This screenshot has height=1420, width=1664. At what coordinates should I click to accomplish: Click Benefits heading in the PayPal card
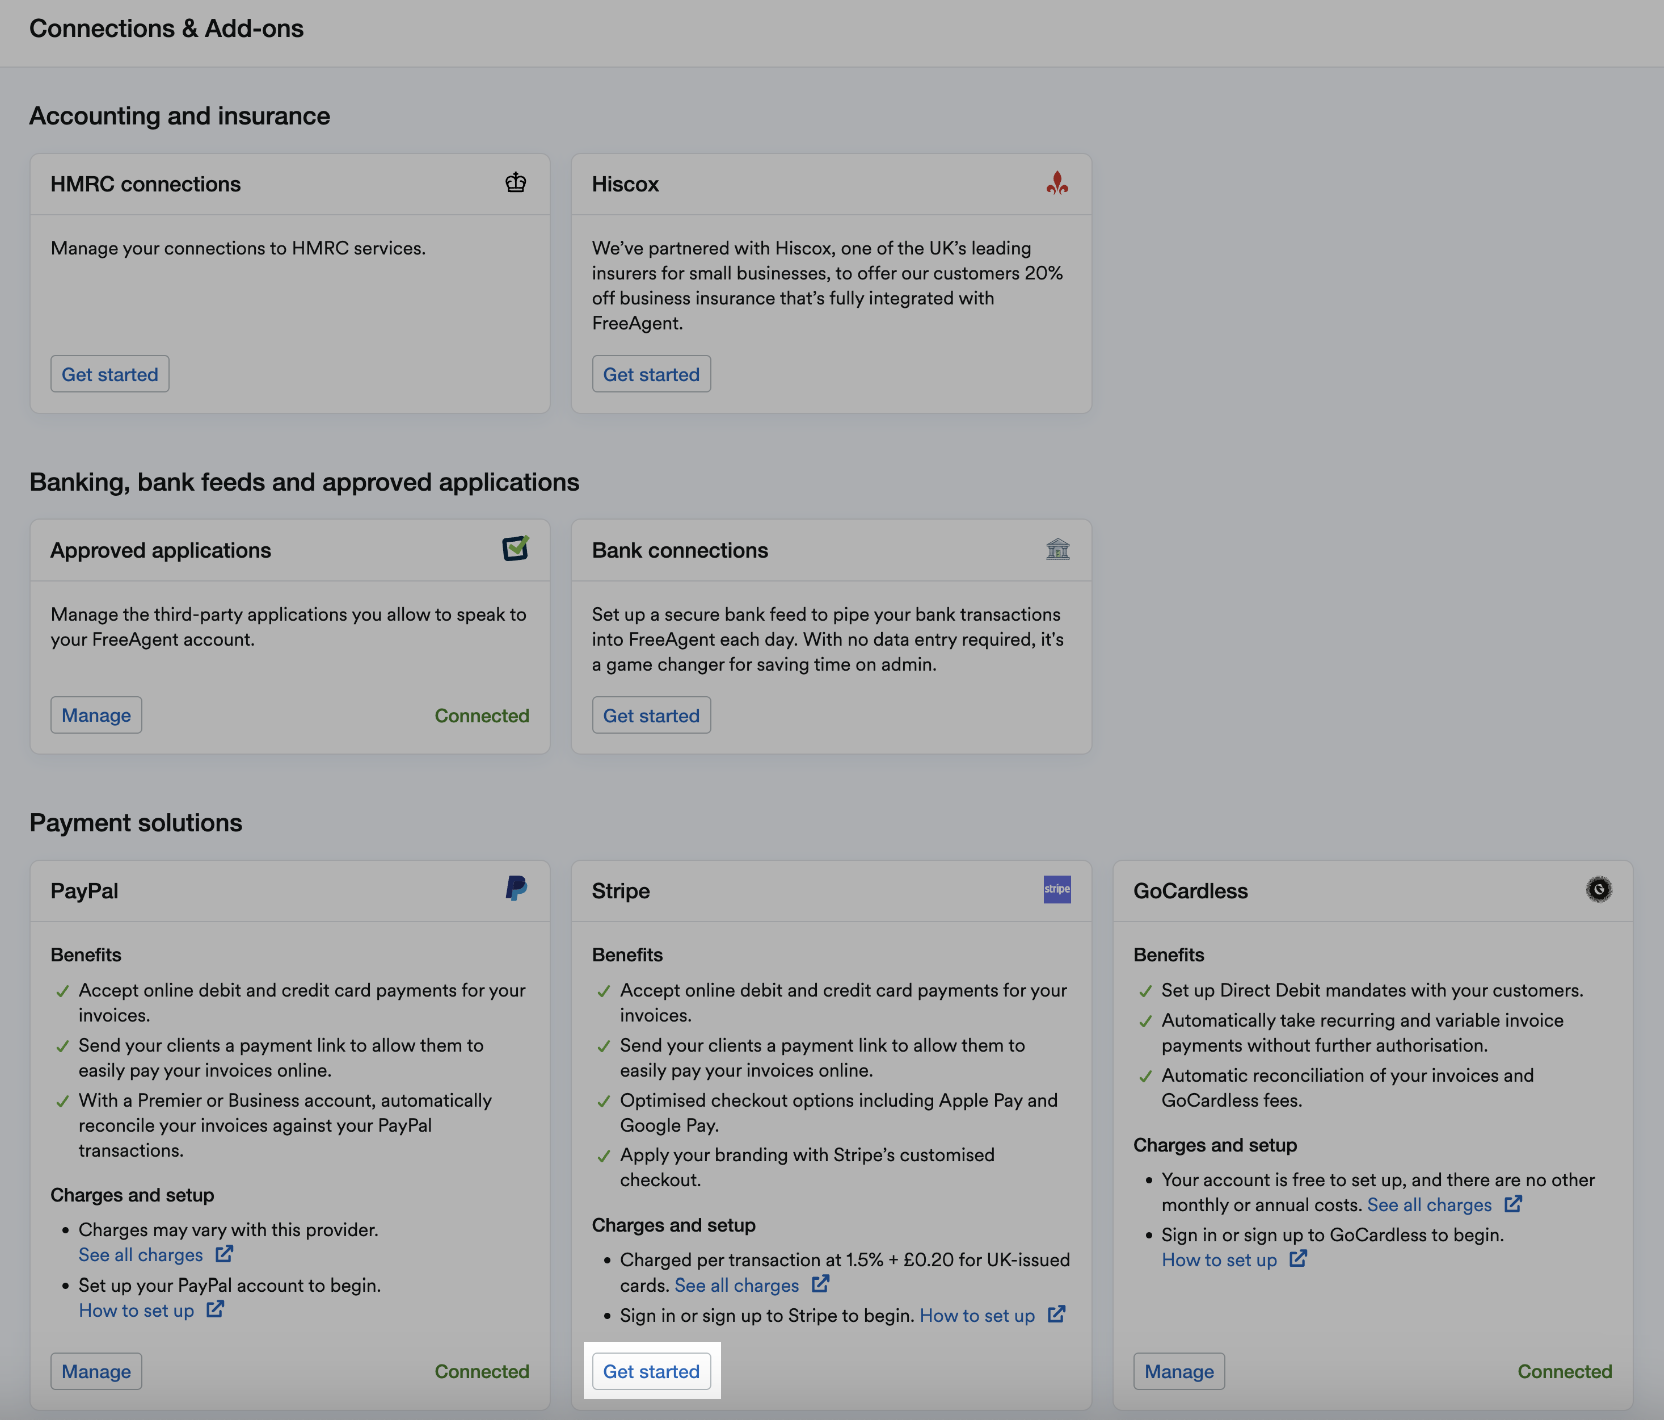click(86, 955)
